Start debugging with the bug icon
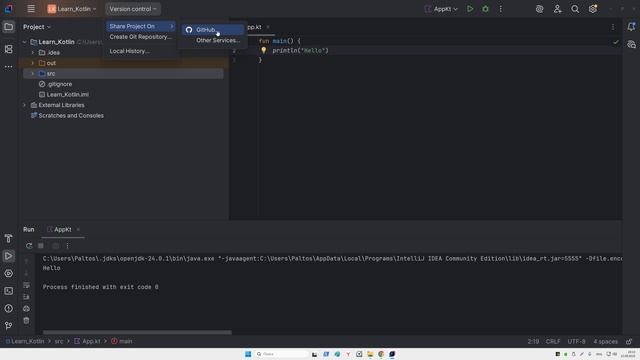This screenshot has height=360, width=640. 485,9
